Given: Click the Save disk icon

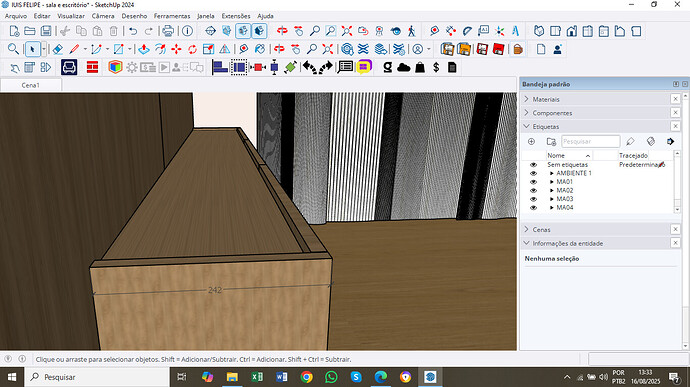Looking at the screenshot, I should pyautogui.click(x=46, y=31).
